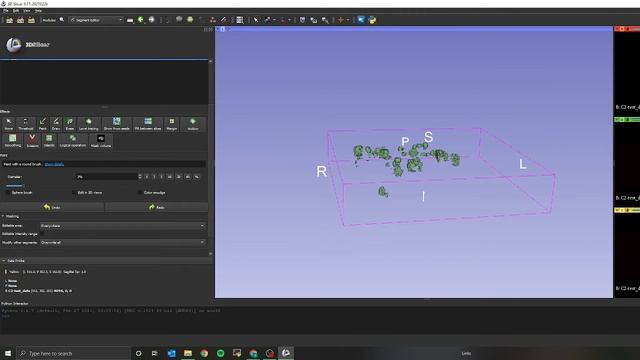The width and height of the screenshot is (640, 360).
Task: Click the brush diameter value field
Action: 107,177
